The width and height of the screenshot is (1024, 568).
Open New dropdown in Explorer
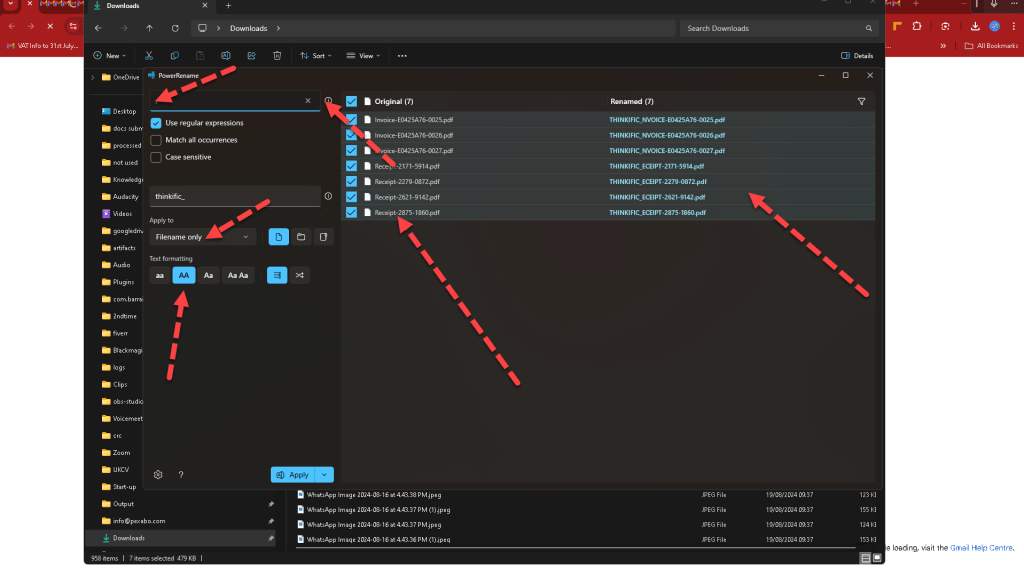click(110, 55)
